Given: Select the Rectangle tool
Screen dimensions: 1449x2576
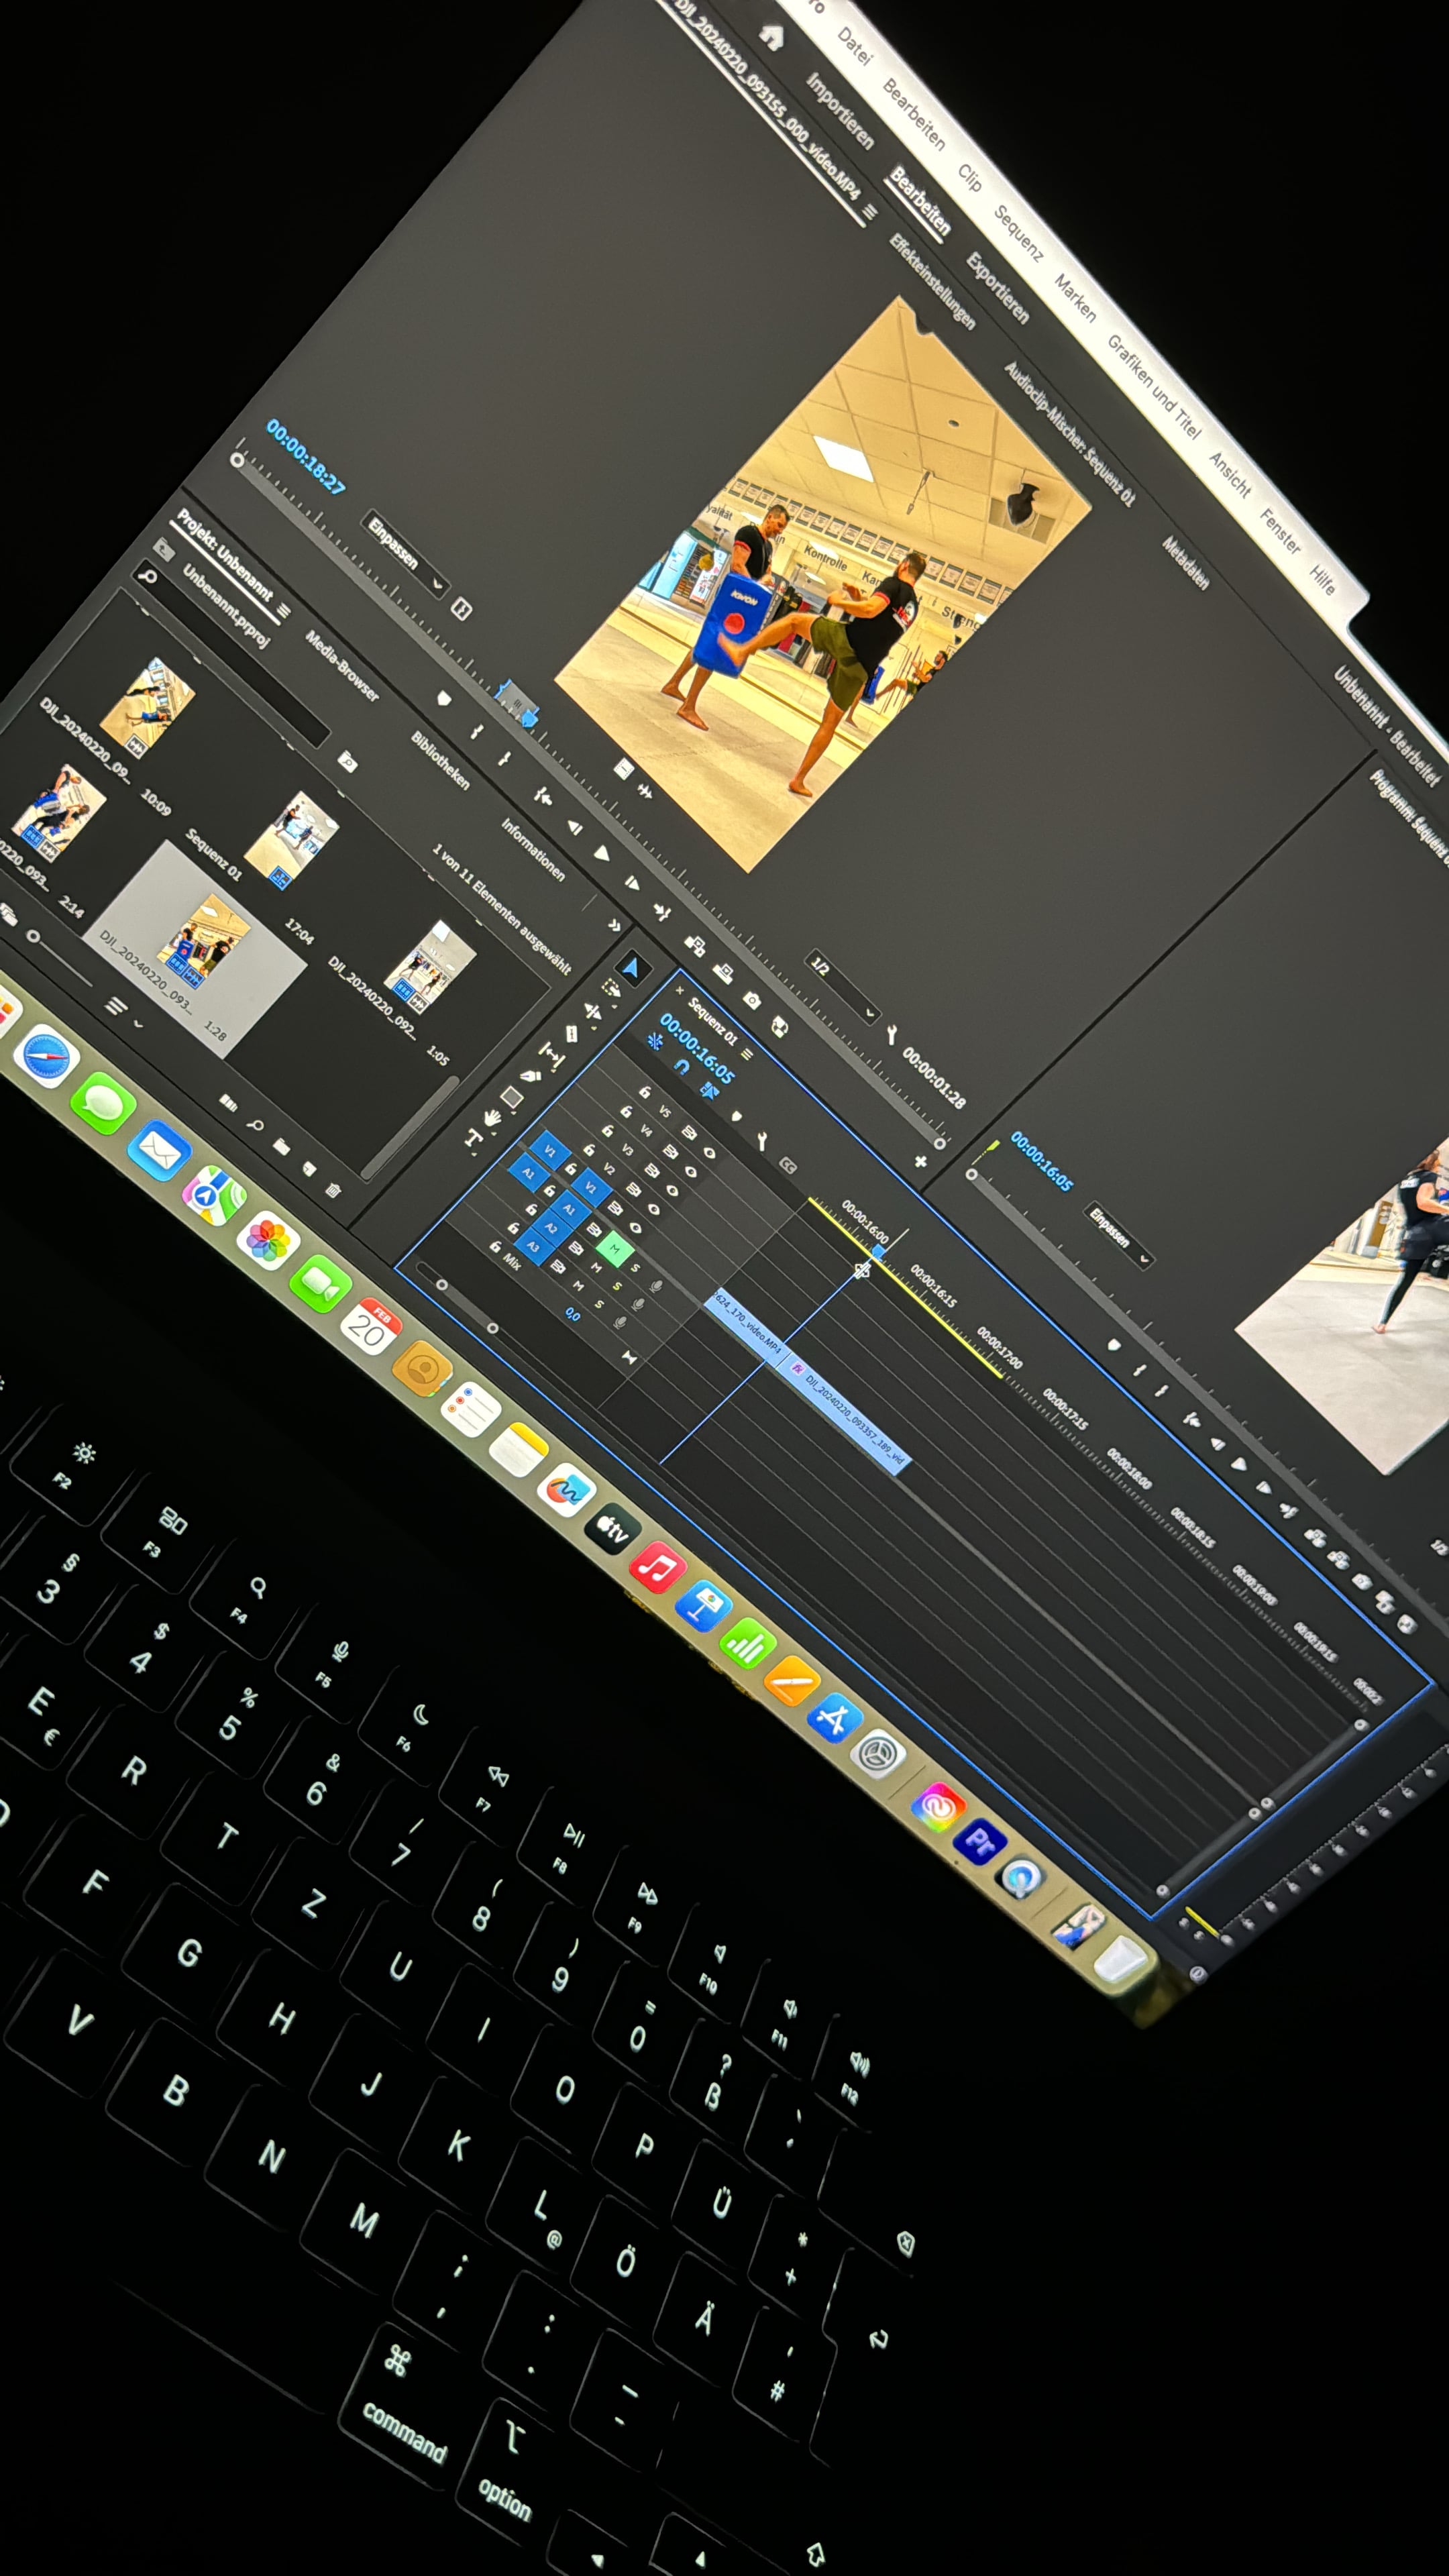Looking at the screenshot, I should click(x=512, y=1096).
